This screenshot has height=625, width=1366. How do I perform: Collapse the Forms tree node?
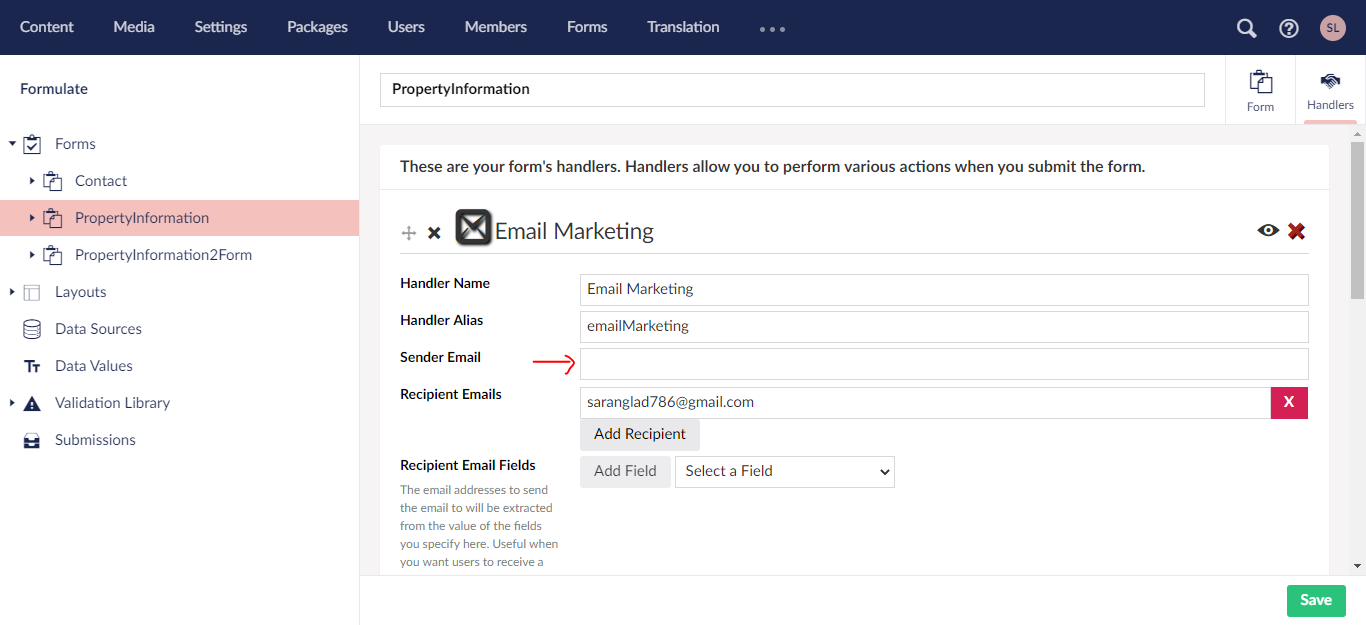12,144
